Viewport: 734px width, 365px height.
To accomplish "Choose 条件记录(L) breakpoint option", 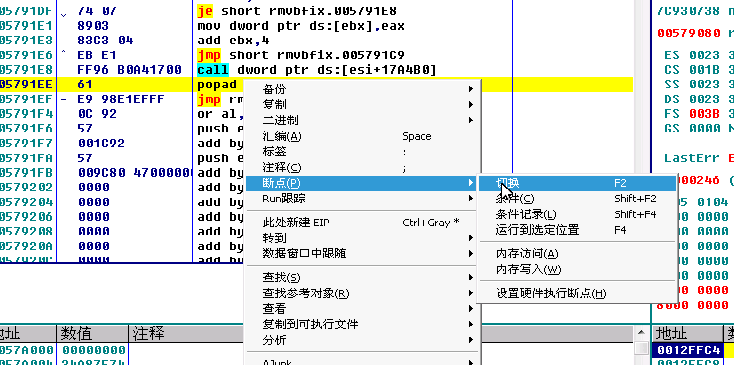I will pos(577,214).
